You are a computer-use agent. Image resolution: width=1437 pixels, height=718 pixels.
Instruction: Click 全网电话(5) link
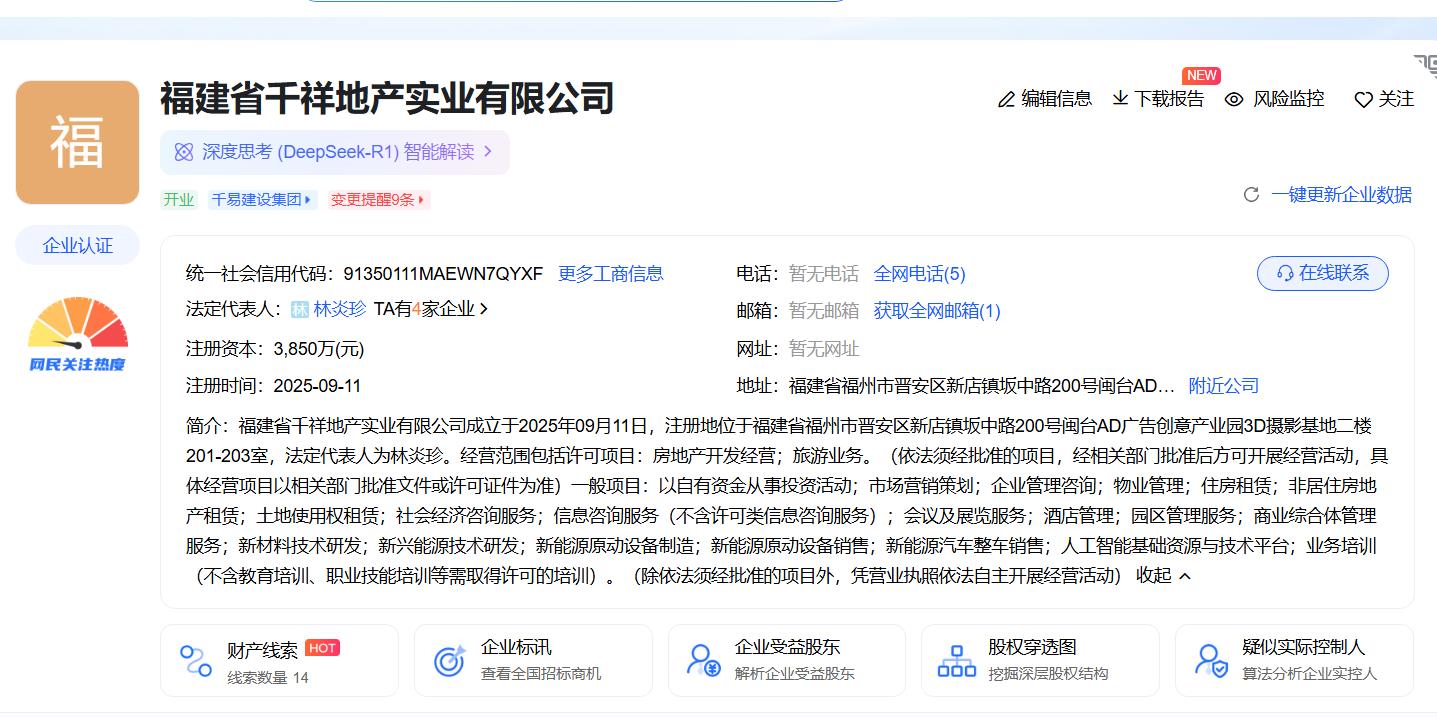[x=919, y=274]
